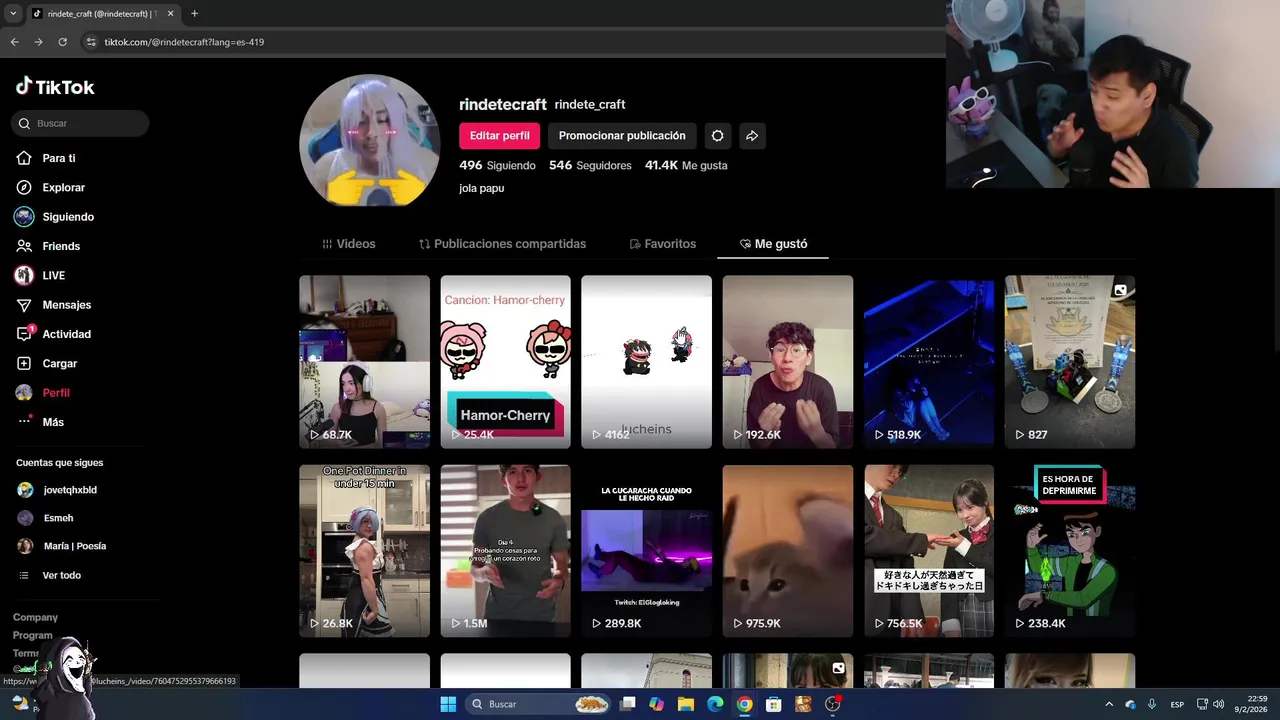This screenshot has width=1280, height=720.
Task: Open One Pot Dinner video
Action: click(364, 551)
